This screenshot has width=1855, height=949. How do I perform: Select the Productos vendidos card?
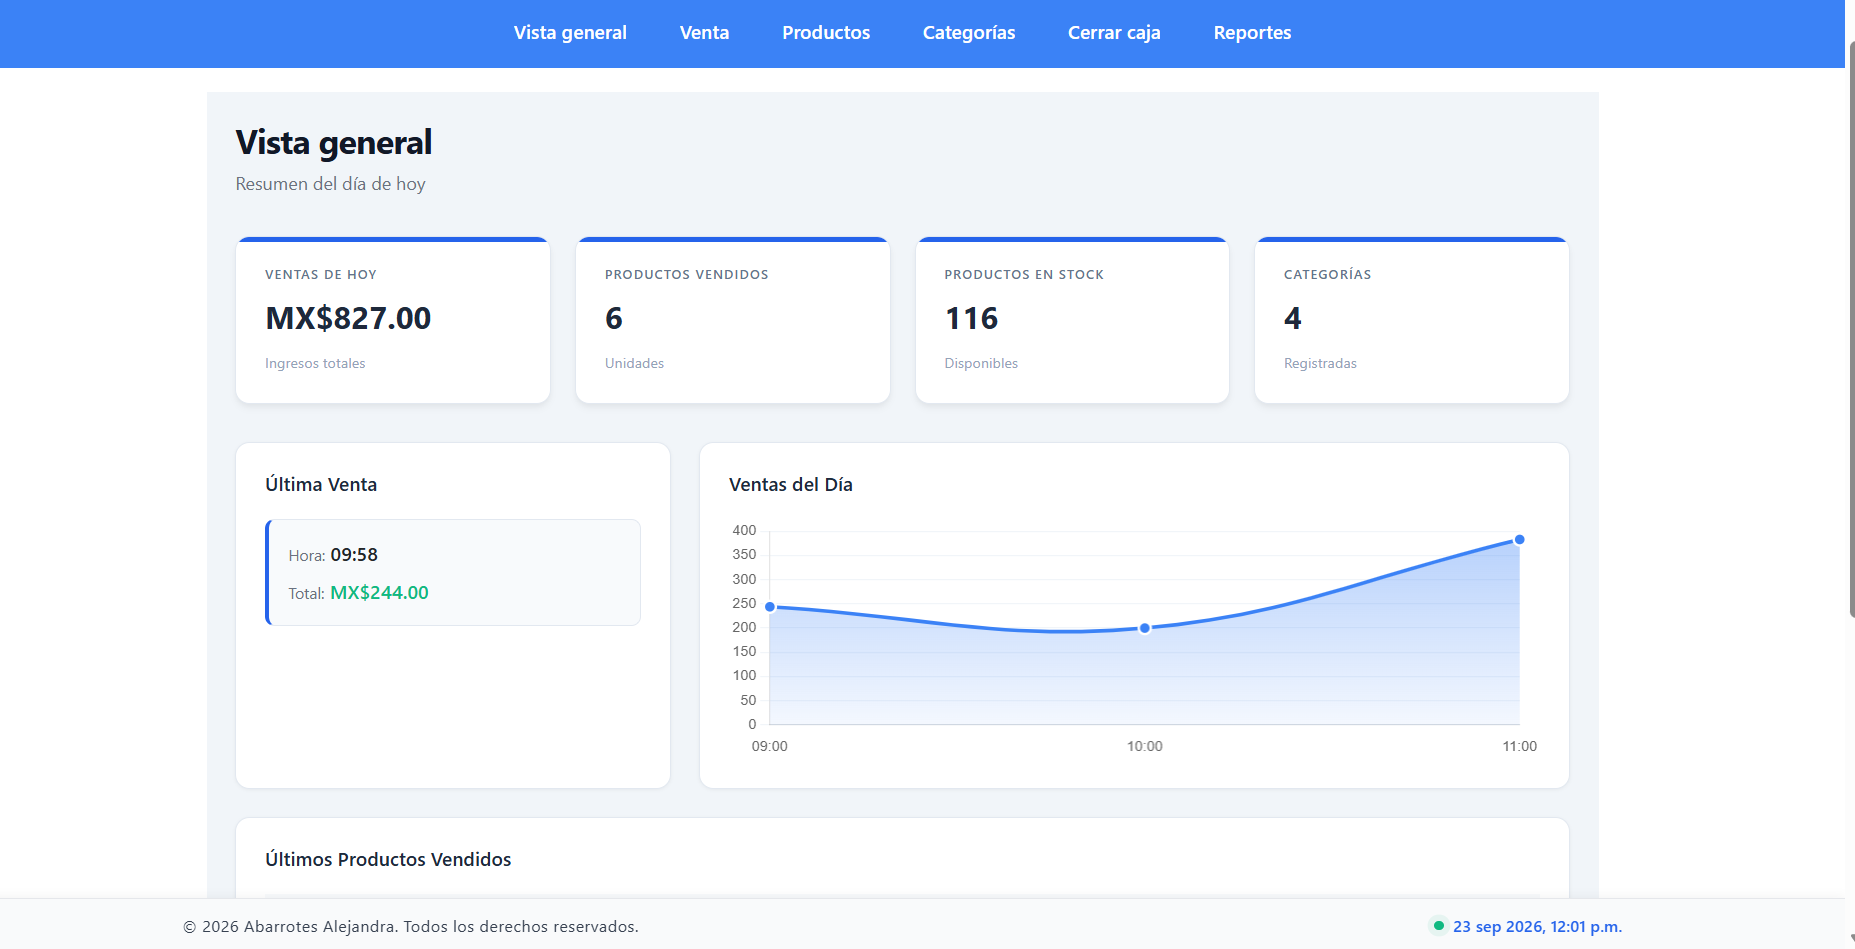tap(733, 320)
